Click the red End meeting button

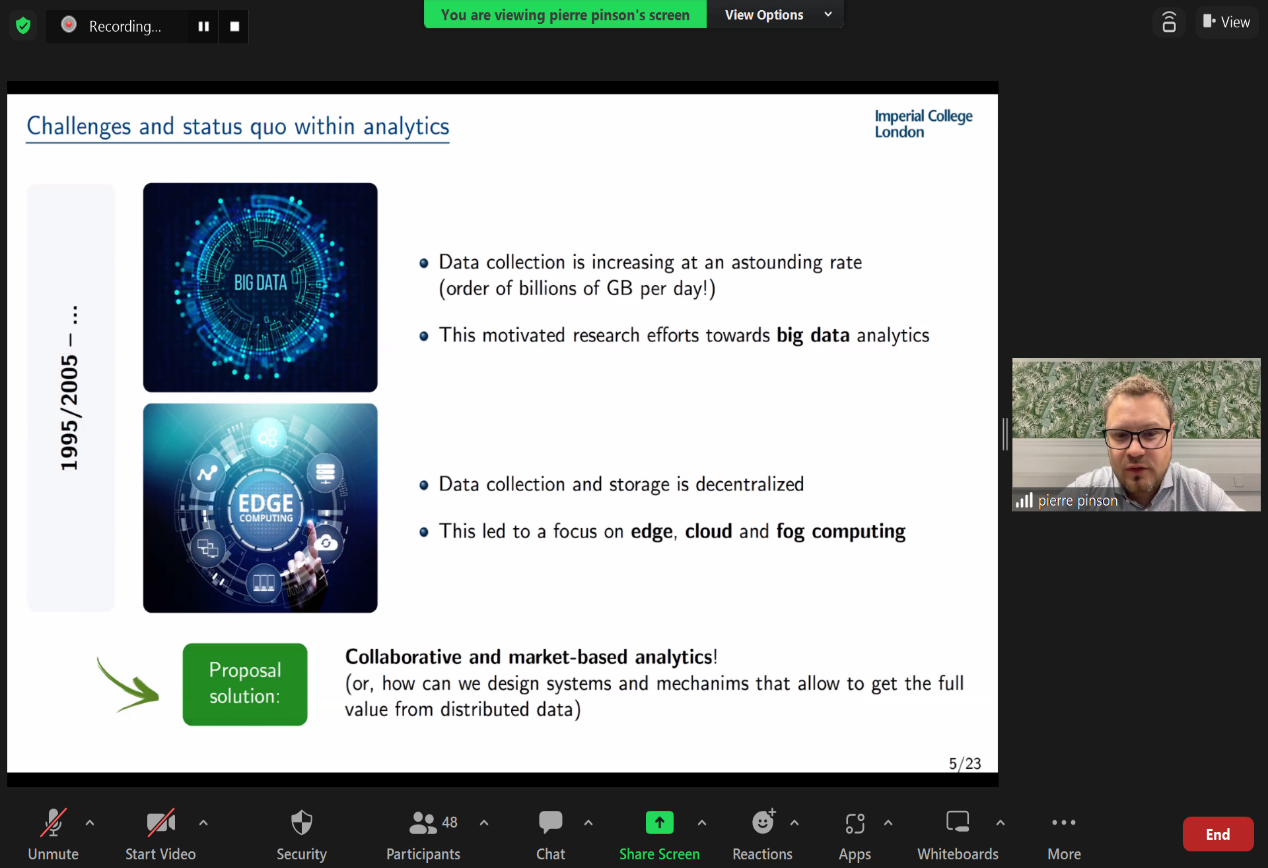(1217, 834)
